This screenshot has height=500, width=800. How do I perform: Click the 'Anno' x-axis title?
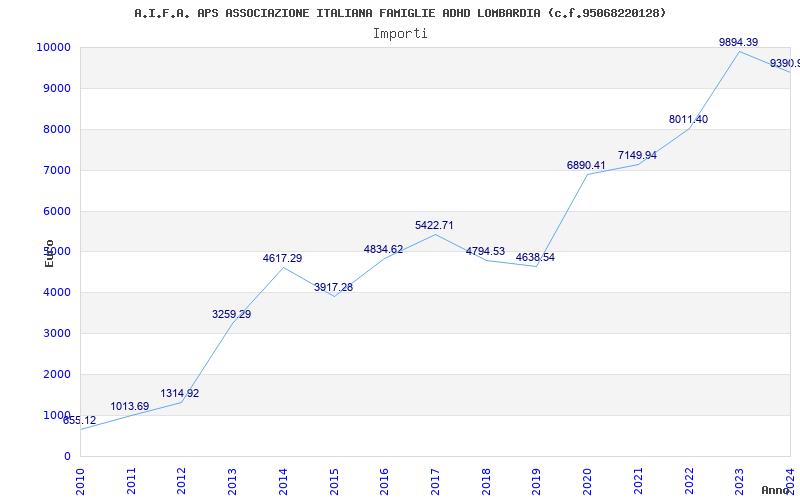[775, 490]
